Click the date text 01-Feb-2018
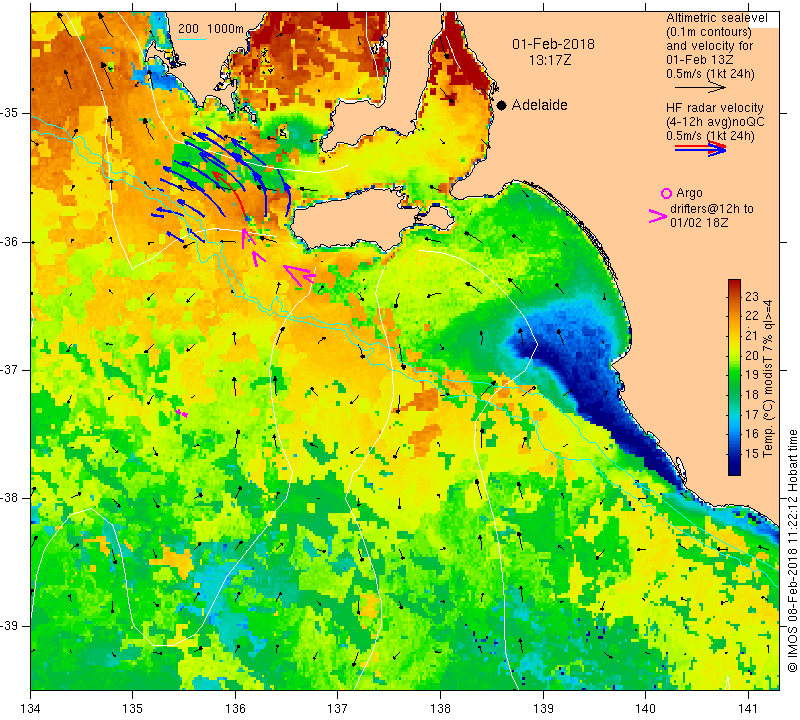Image resolution: width=800 pixels, height=720 pixels. point(553,44)
